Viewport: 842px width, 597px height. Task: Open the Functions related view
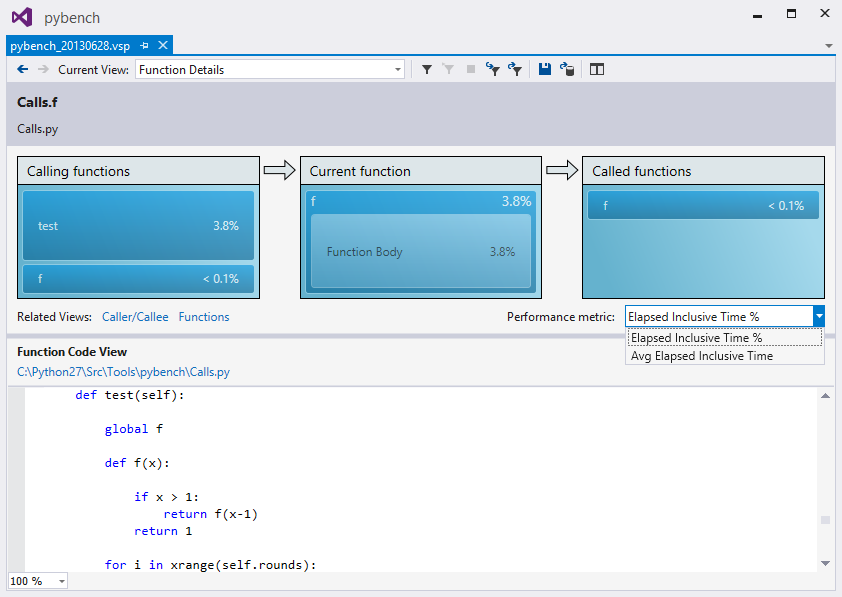pos(204,317)
